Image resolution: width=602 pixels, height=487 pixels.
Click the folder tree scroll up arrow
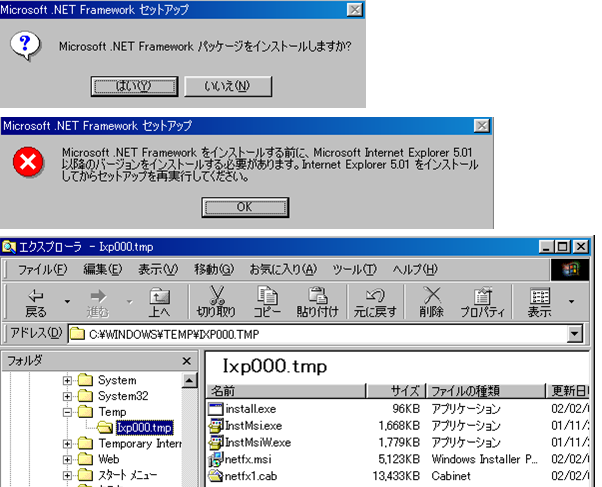(x=189, y=381)
